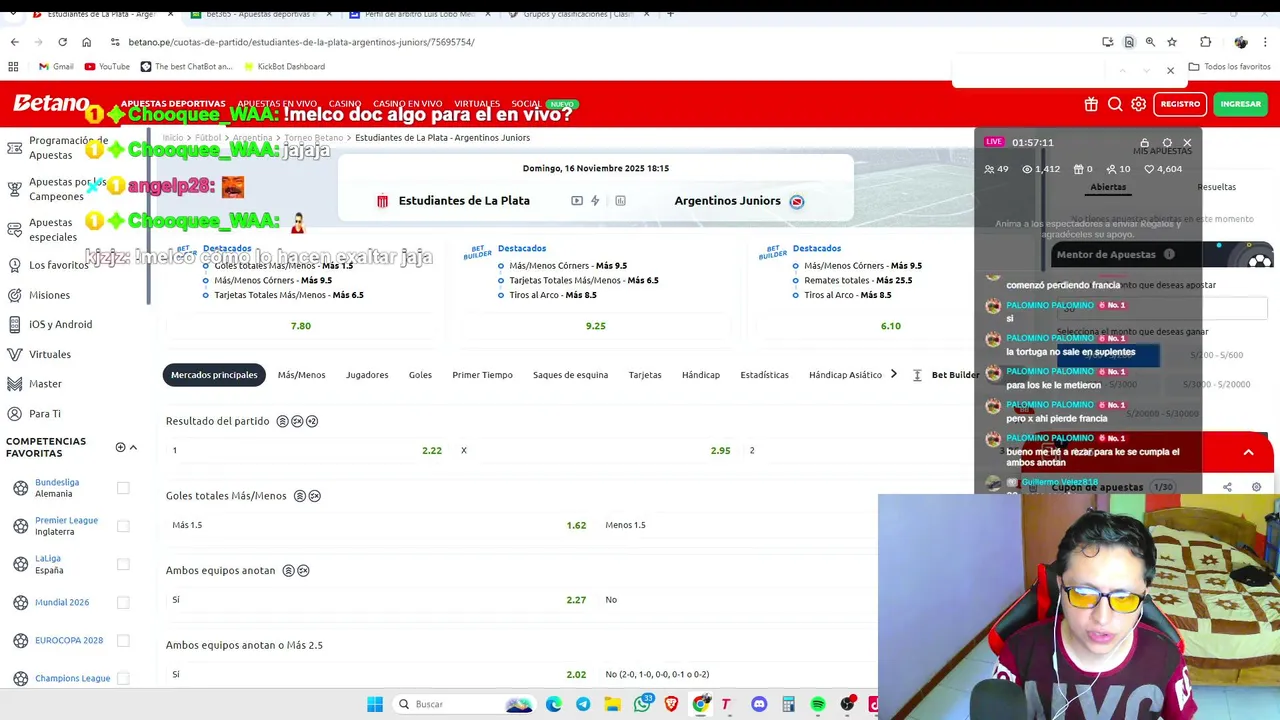This screenshot has width=1280, height=720.
Task: Click the browser address bar
Action: coord(600,42)
